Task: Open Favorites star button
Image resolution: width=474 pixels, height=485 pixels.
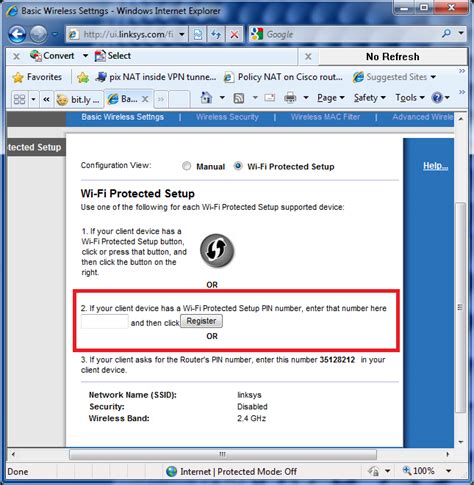Action: point(37,77)
